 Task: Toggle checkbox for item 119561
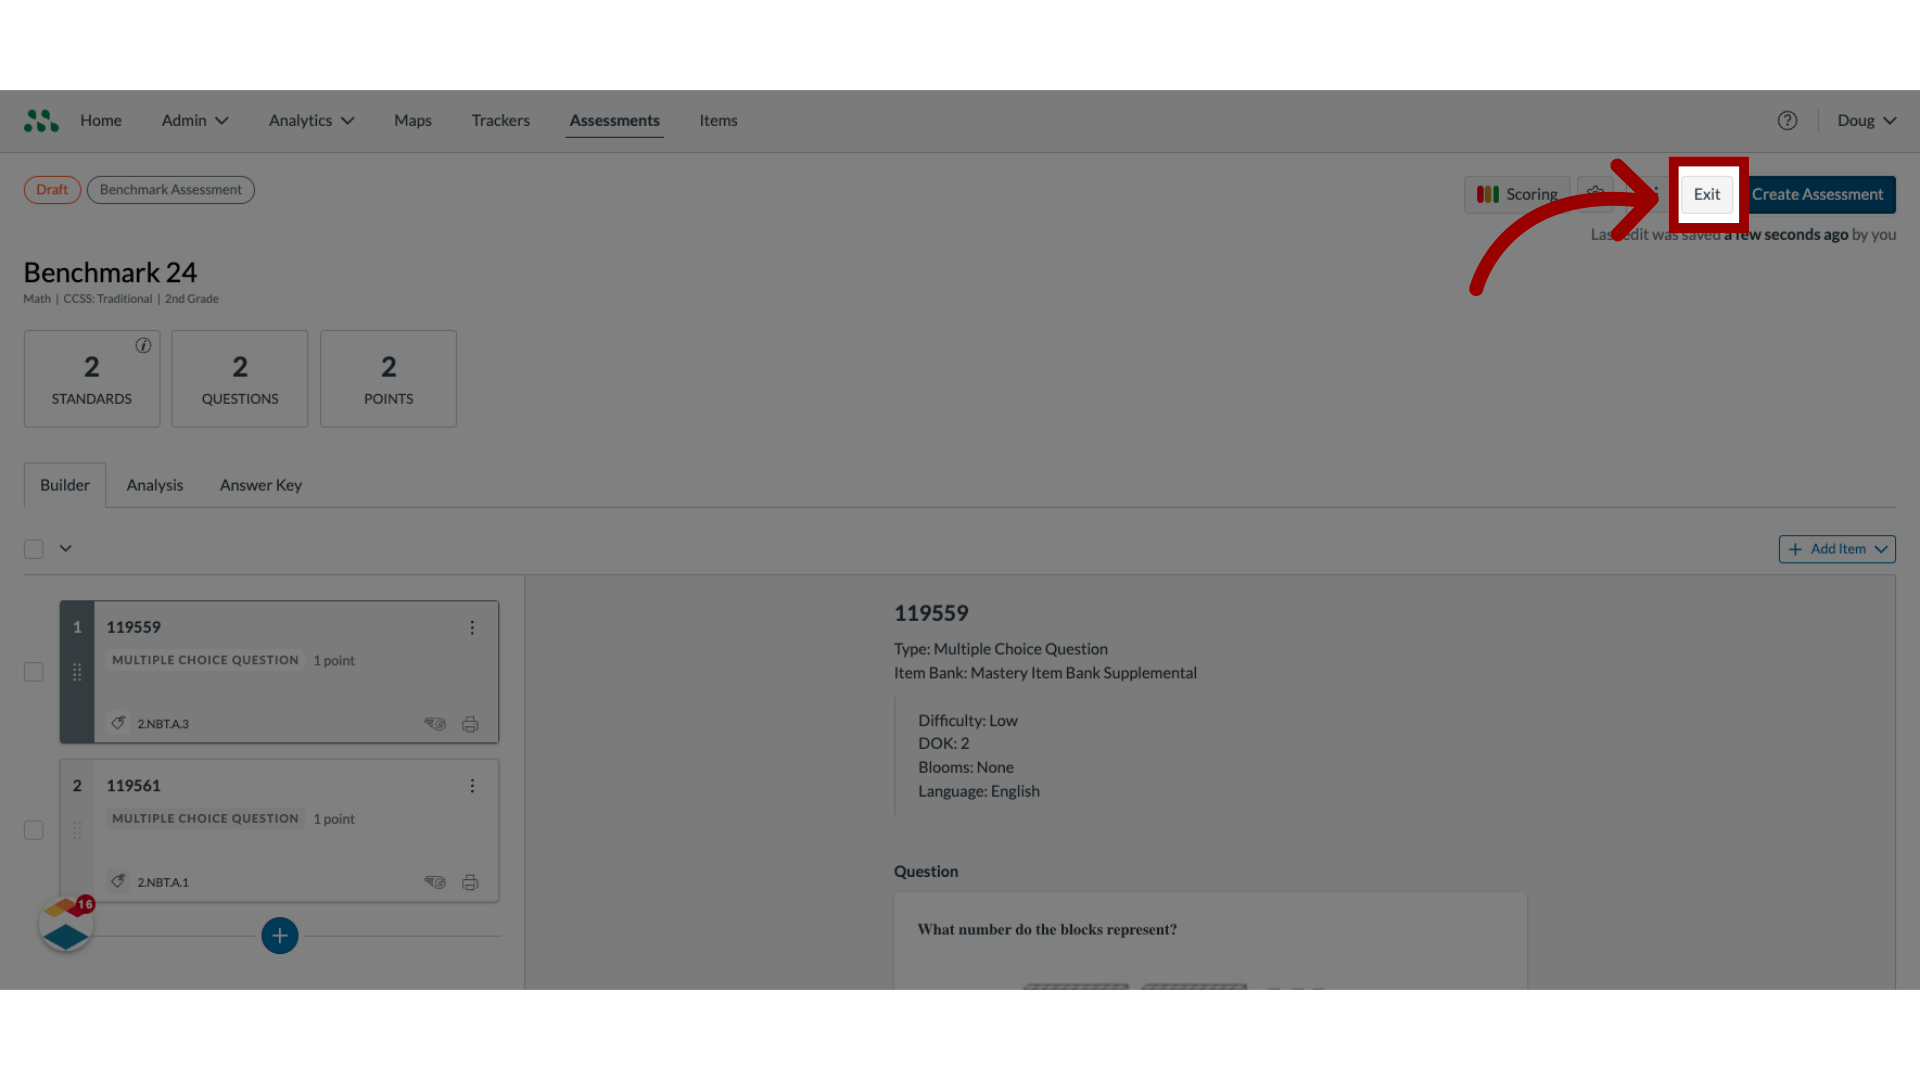point(32,829)
